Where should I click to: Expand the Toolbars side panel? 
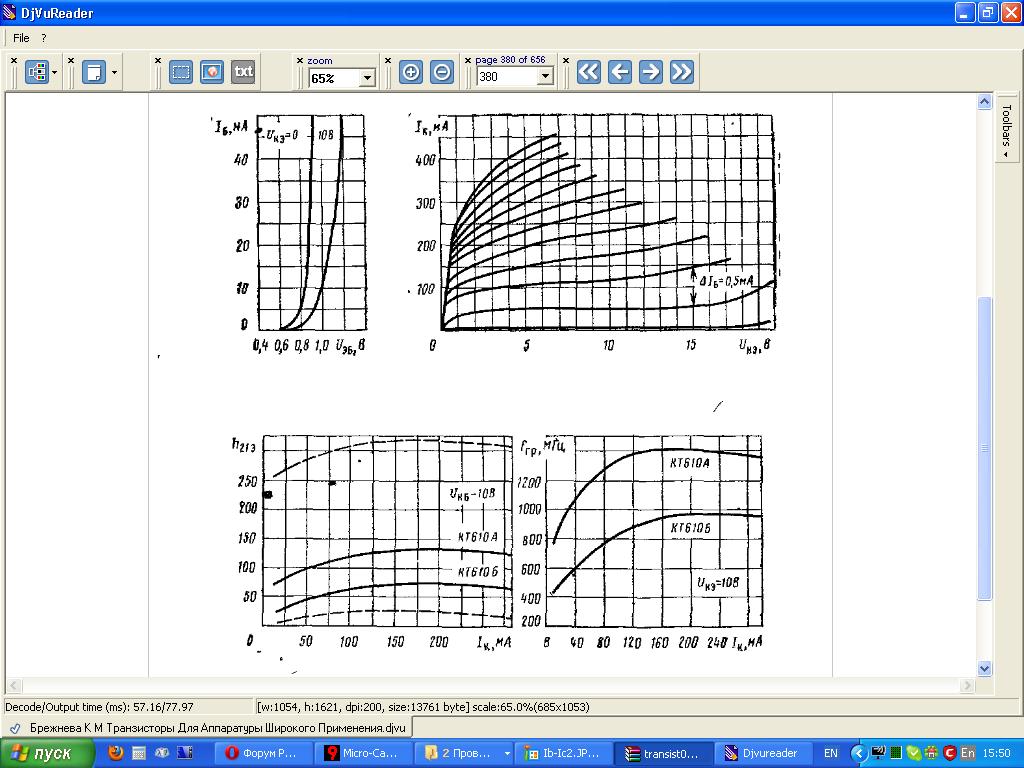tap(1007, 130)
